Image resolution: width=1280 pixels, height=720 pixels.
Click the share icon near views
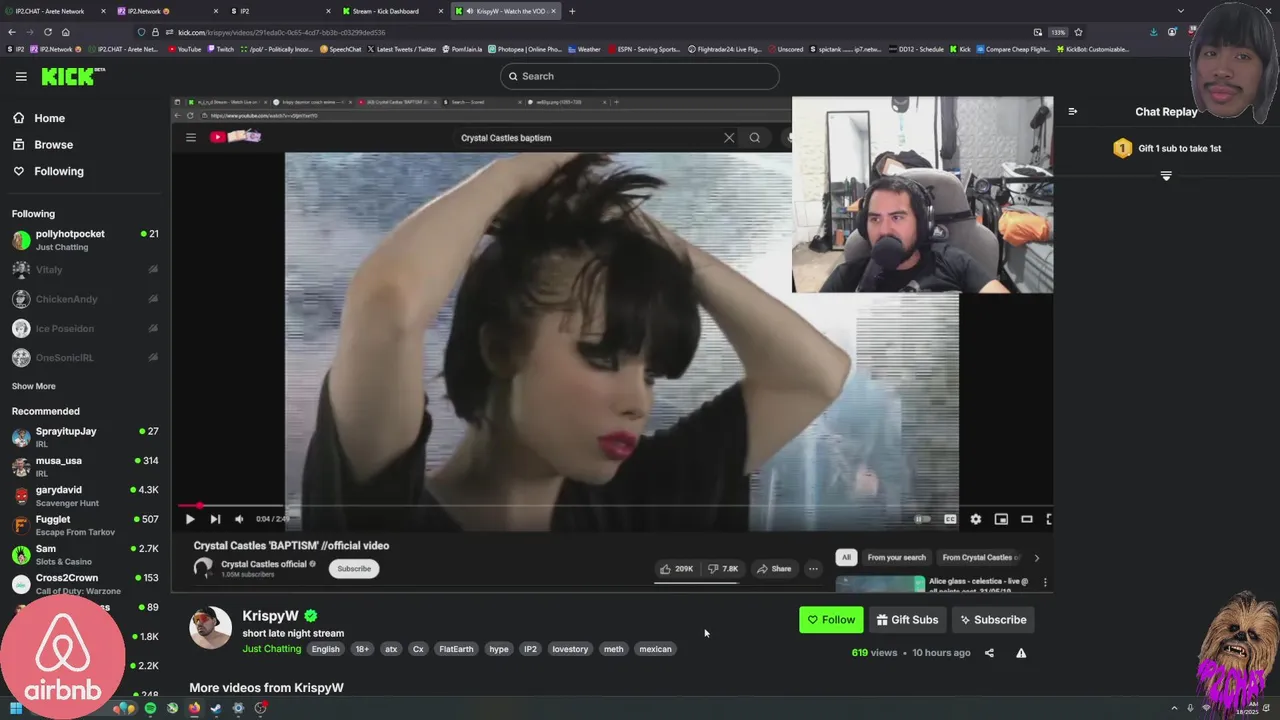(989, 653)
